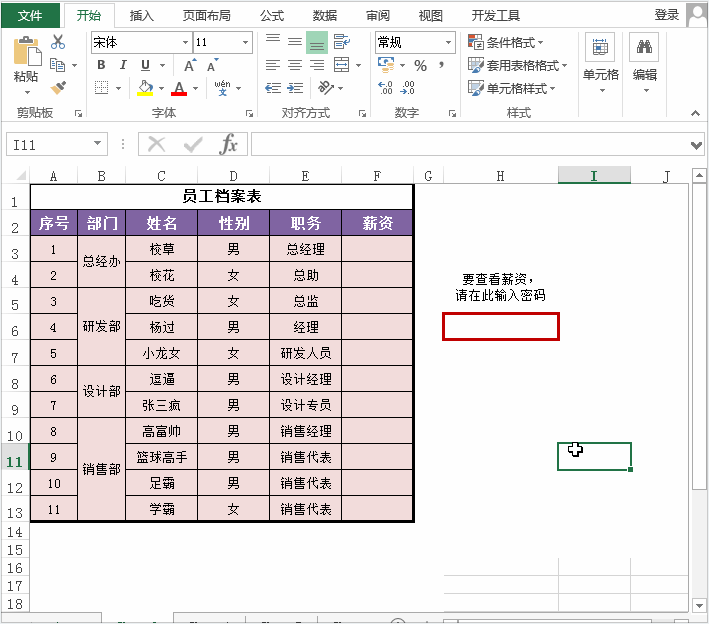Image resolution: width=709 pixels, height=624 pixels.
Task: Click 登录 Sign in
Action: coord(666,14)
